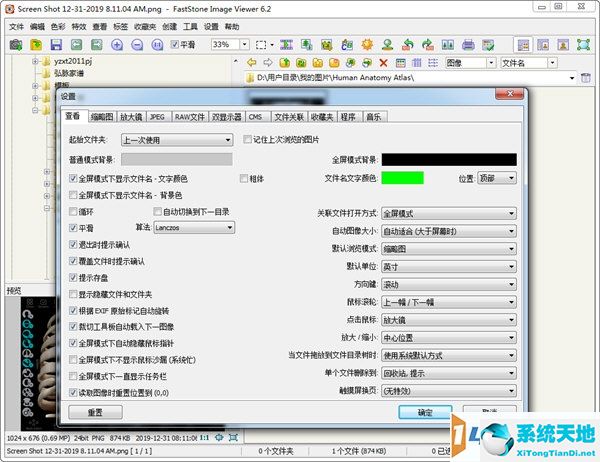Open the 设置 menu in the menu bar
This screenshot has height=462, width=600.
pos(211,26)
